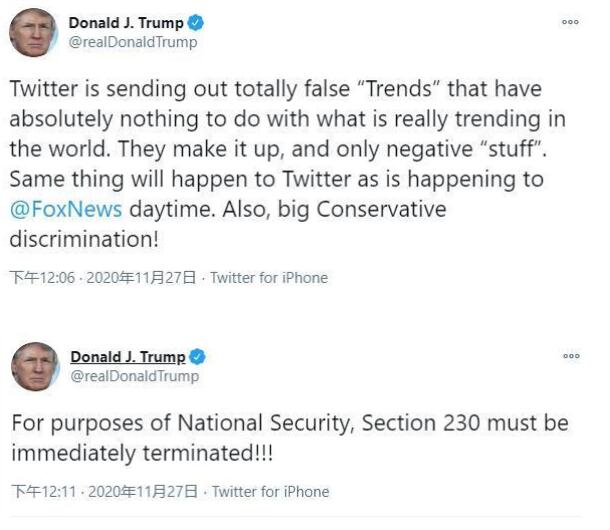Open the @realDonaldTrump handle in the first tweet
This screenshot has width=610, height=530.
pyautogui.click(x=133, y=42)
